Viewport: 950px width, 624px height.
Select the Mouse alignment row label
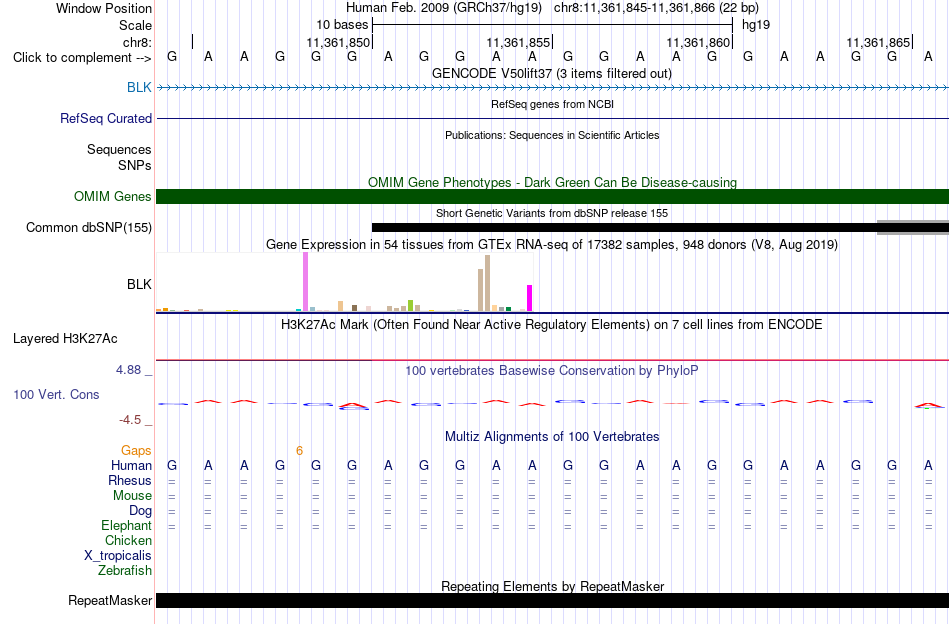(x=132, y=496)
